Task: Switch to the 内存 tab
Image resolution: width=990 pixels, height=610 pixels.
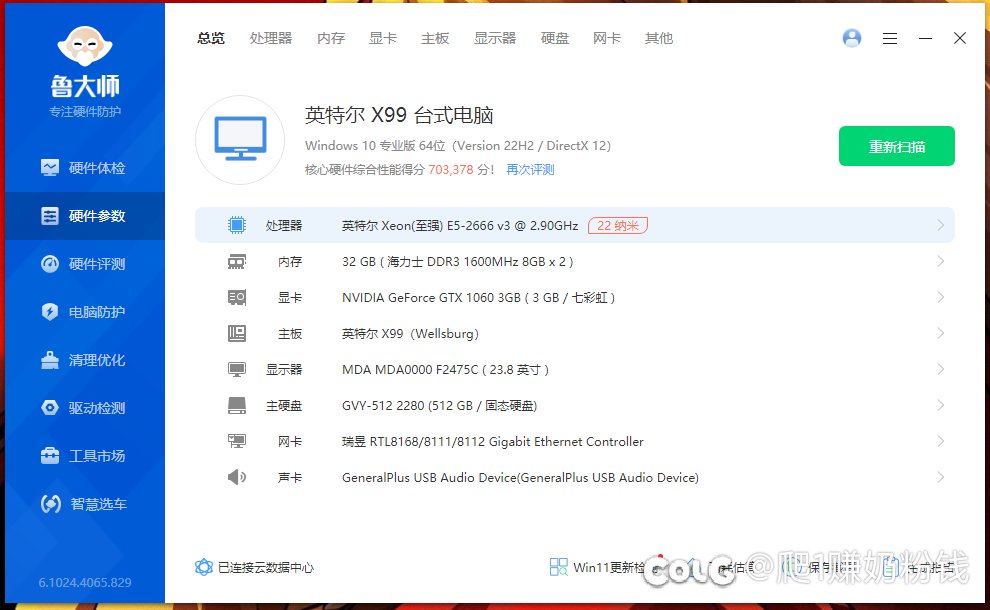Action: coord(331,39)
